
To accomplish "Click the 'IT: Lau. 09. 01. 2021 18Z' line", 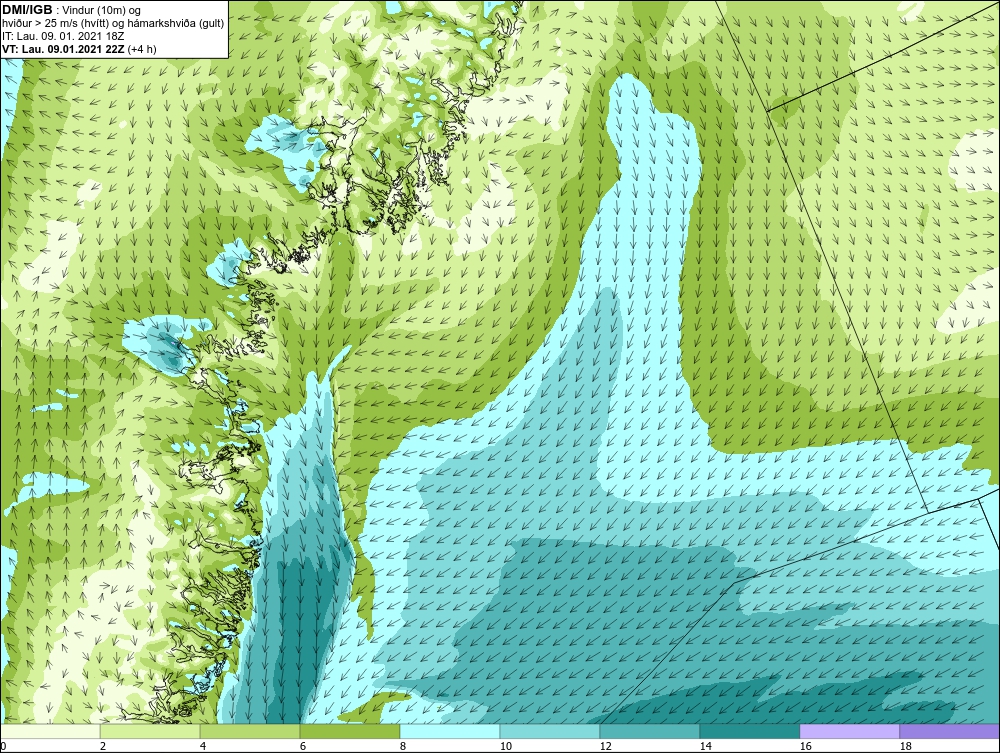I will click(x=63, y=36).
